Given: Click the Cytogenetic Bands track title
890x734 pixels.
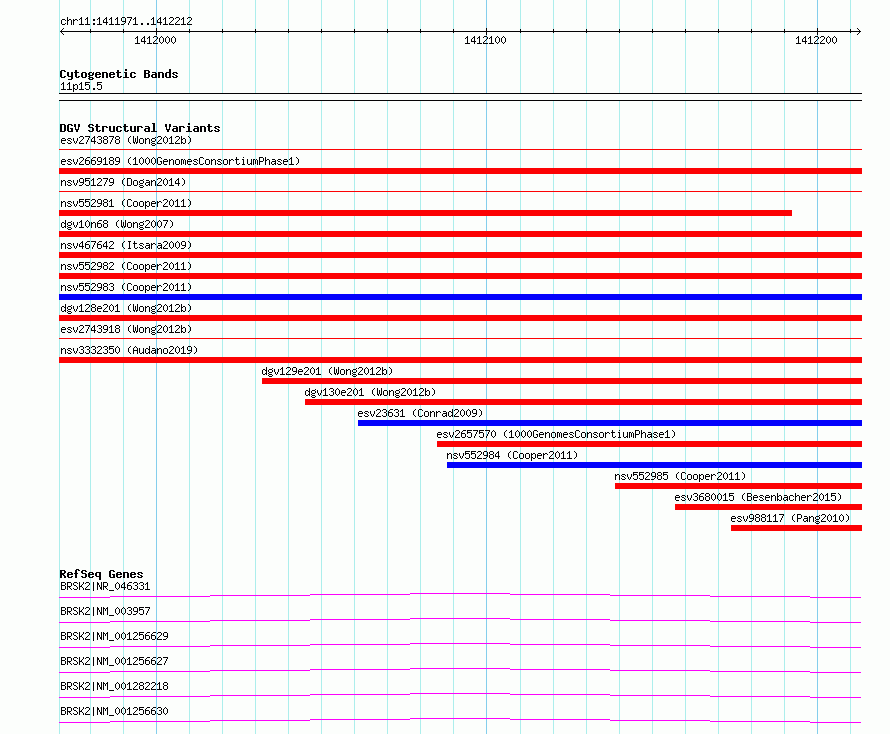Looking at the screenshot, I should pyautogui.click(x=119, y=74).
